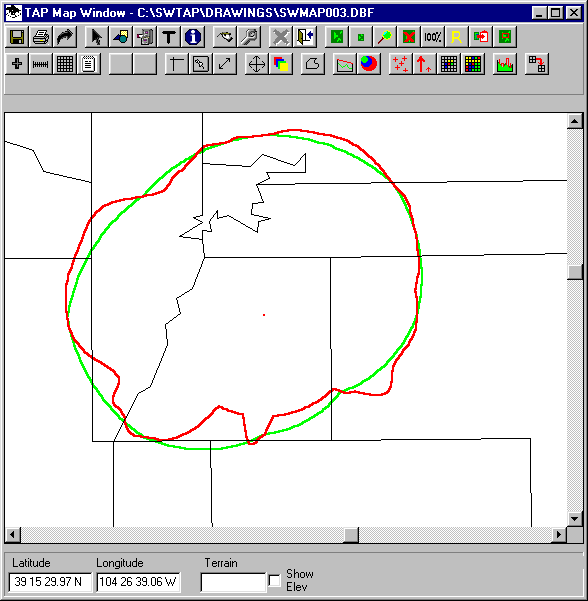Select the Text tool icon
This screenshot has height=601, width=588.
point(169,37)
